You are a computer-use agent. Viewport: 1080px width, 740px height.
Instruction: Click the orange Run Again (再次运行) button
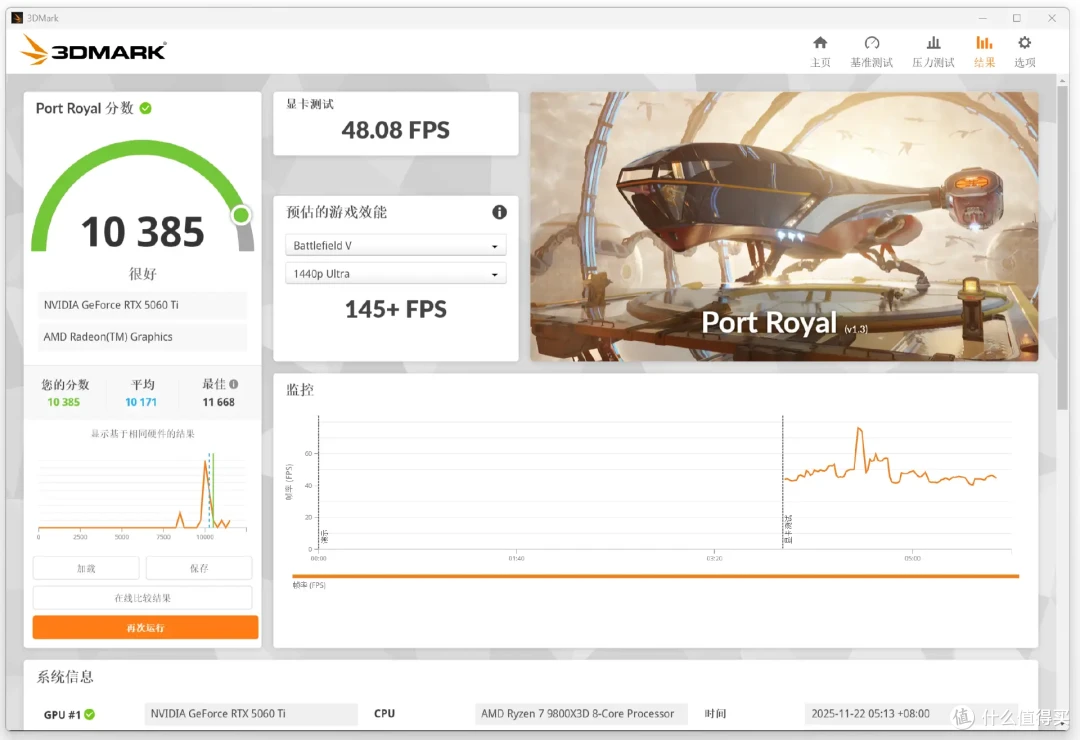coord(145,628)
